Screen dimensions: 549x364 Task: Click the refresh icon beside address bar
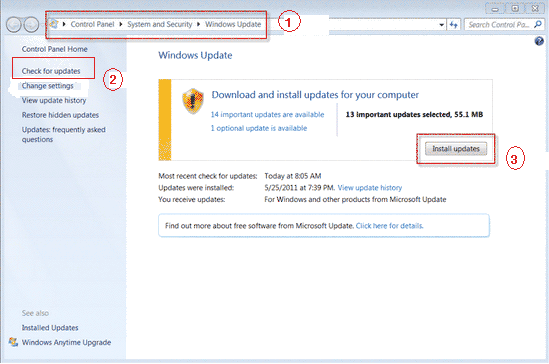(x=454, y=25)
